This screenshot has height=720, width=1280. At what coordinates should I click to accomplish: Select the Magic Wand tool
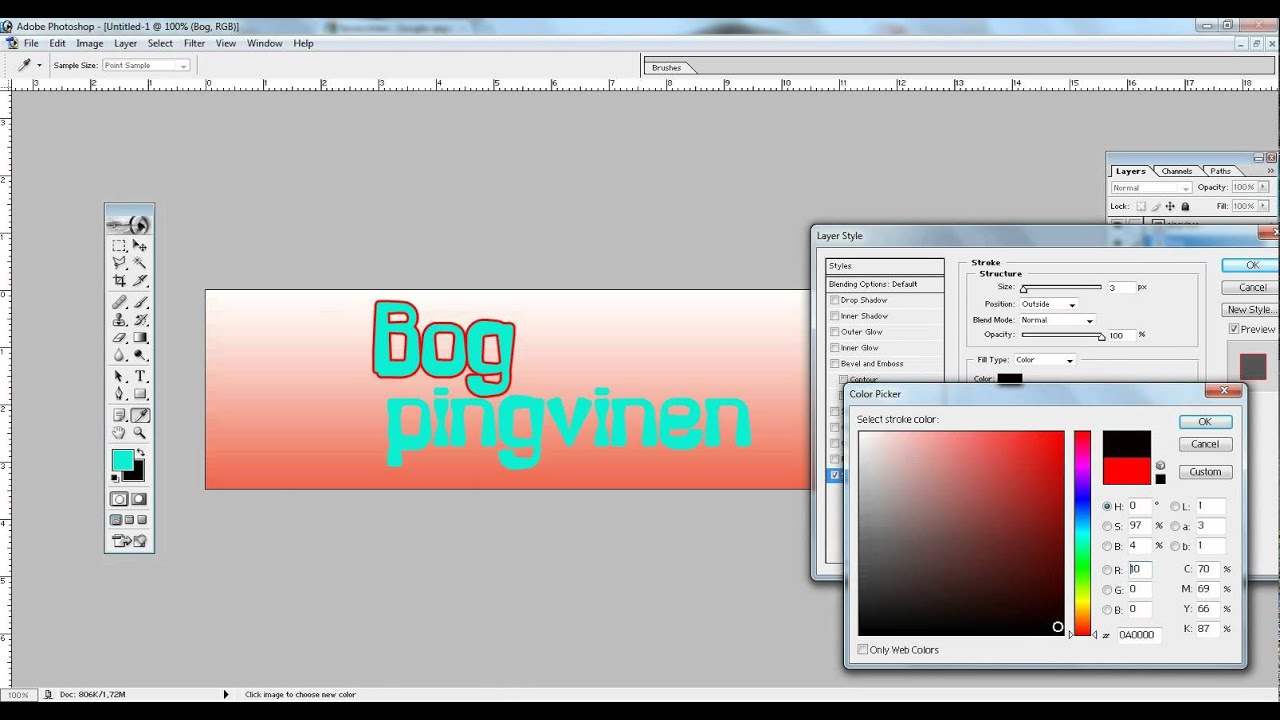[140, 262]
